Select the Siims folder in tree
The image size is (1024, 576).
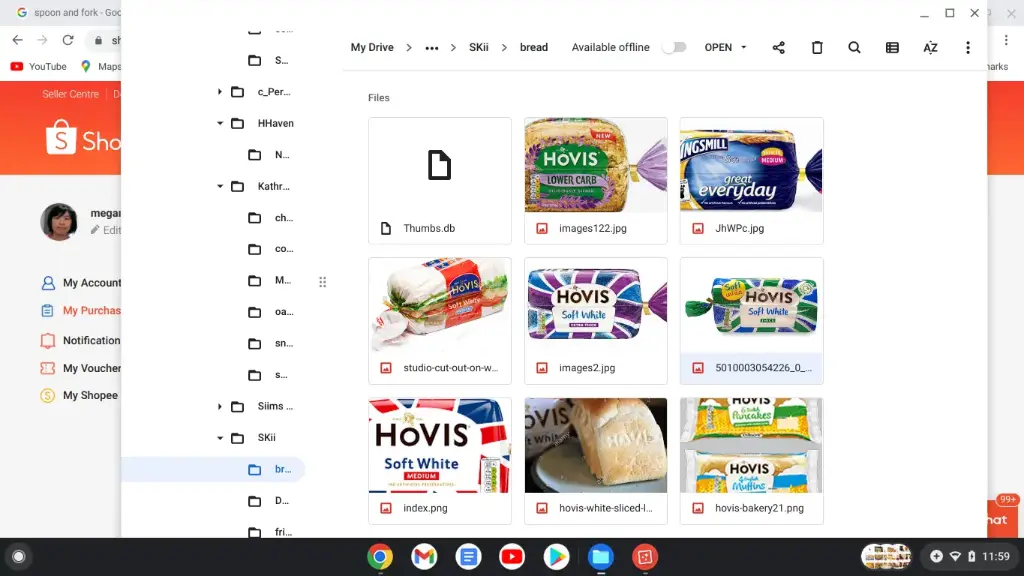[263, 407]
